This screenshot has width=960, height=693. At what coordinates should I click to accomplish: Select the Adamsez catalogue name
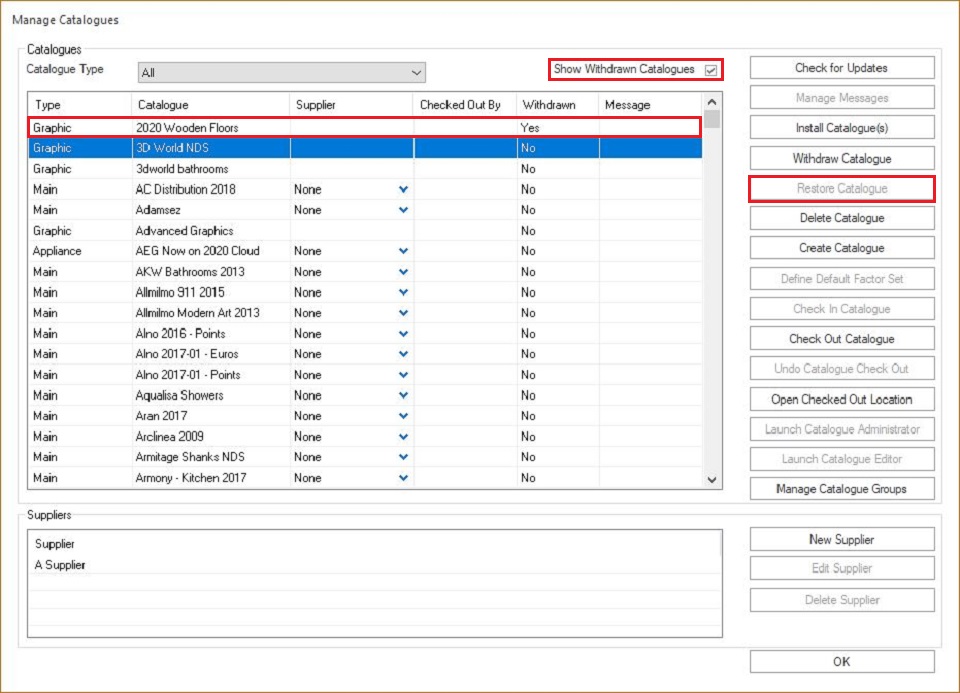pos(158,210)
